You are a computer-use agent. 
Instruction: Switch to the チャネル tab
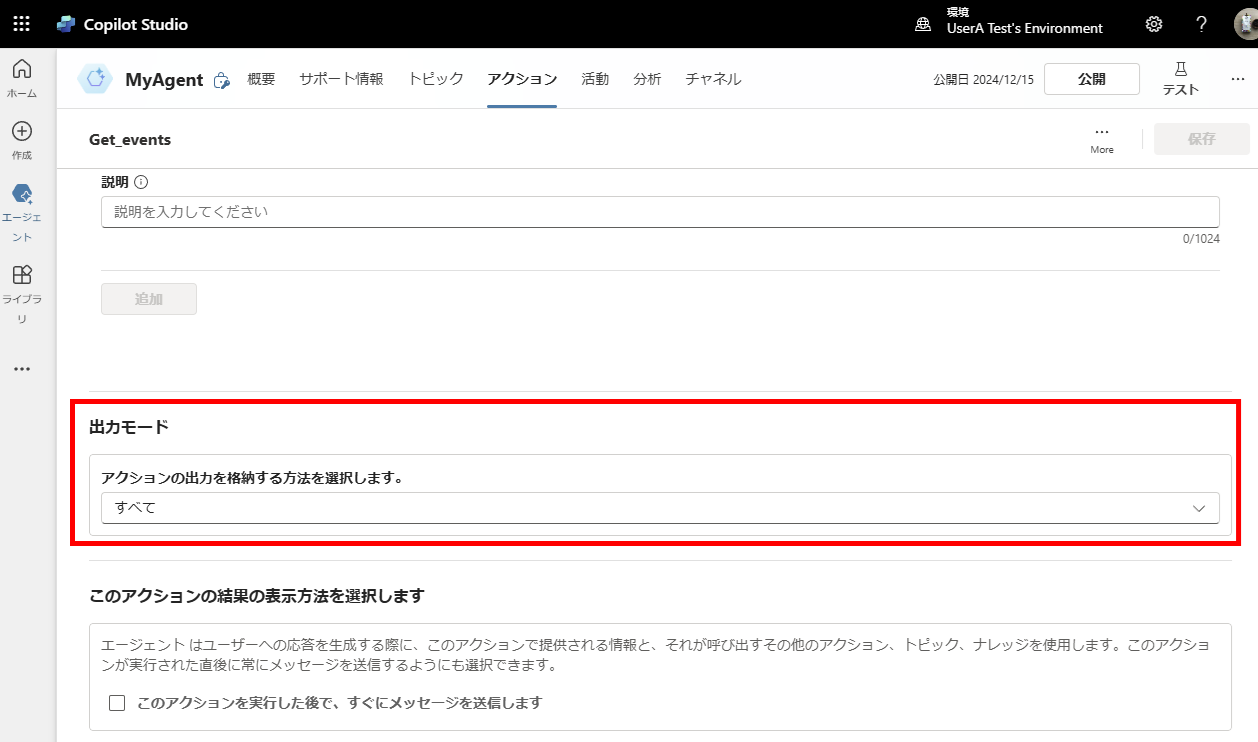pos(713,79)
